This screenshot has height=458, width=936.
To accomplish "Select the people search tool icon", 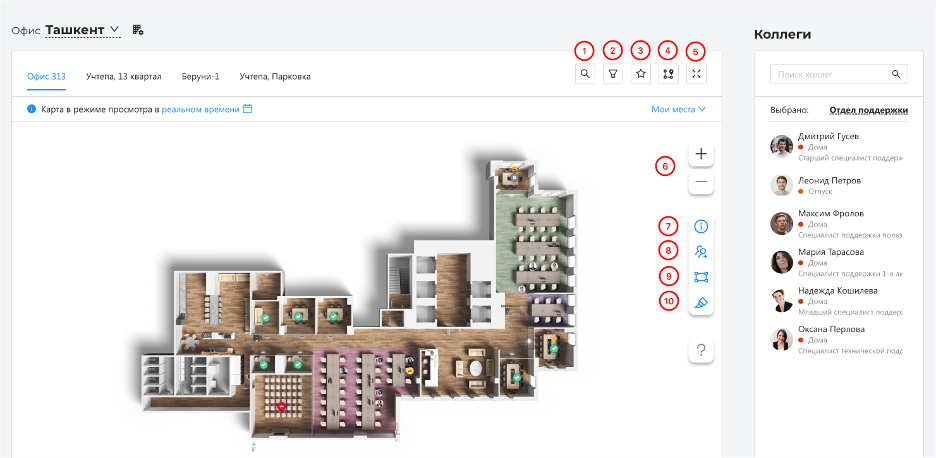I will pyautogui.click(x=701, y=252).
